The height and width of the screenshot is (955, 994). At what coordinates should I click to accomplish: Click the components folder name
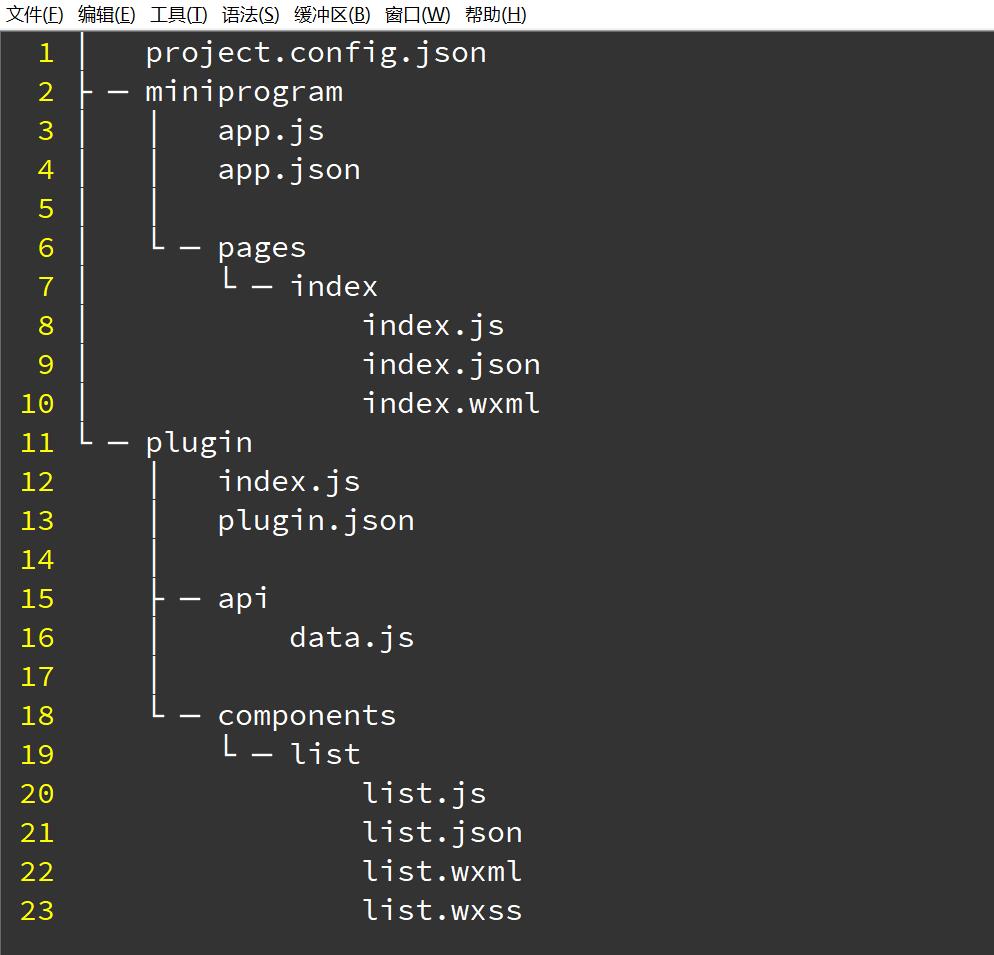coord(307,717)
